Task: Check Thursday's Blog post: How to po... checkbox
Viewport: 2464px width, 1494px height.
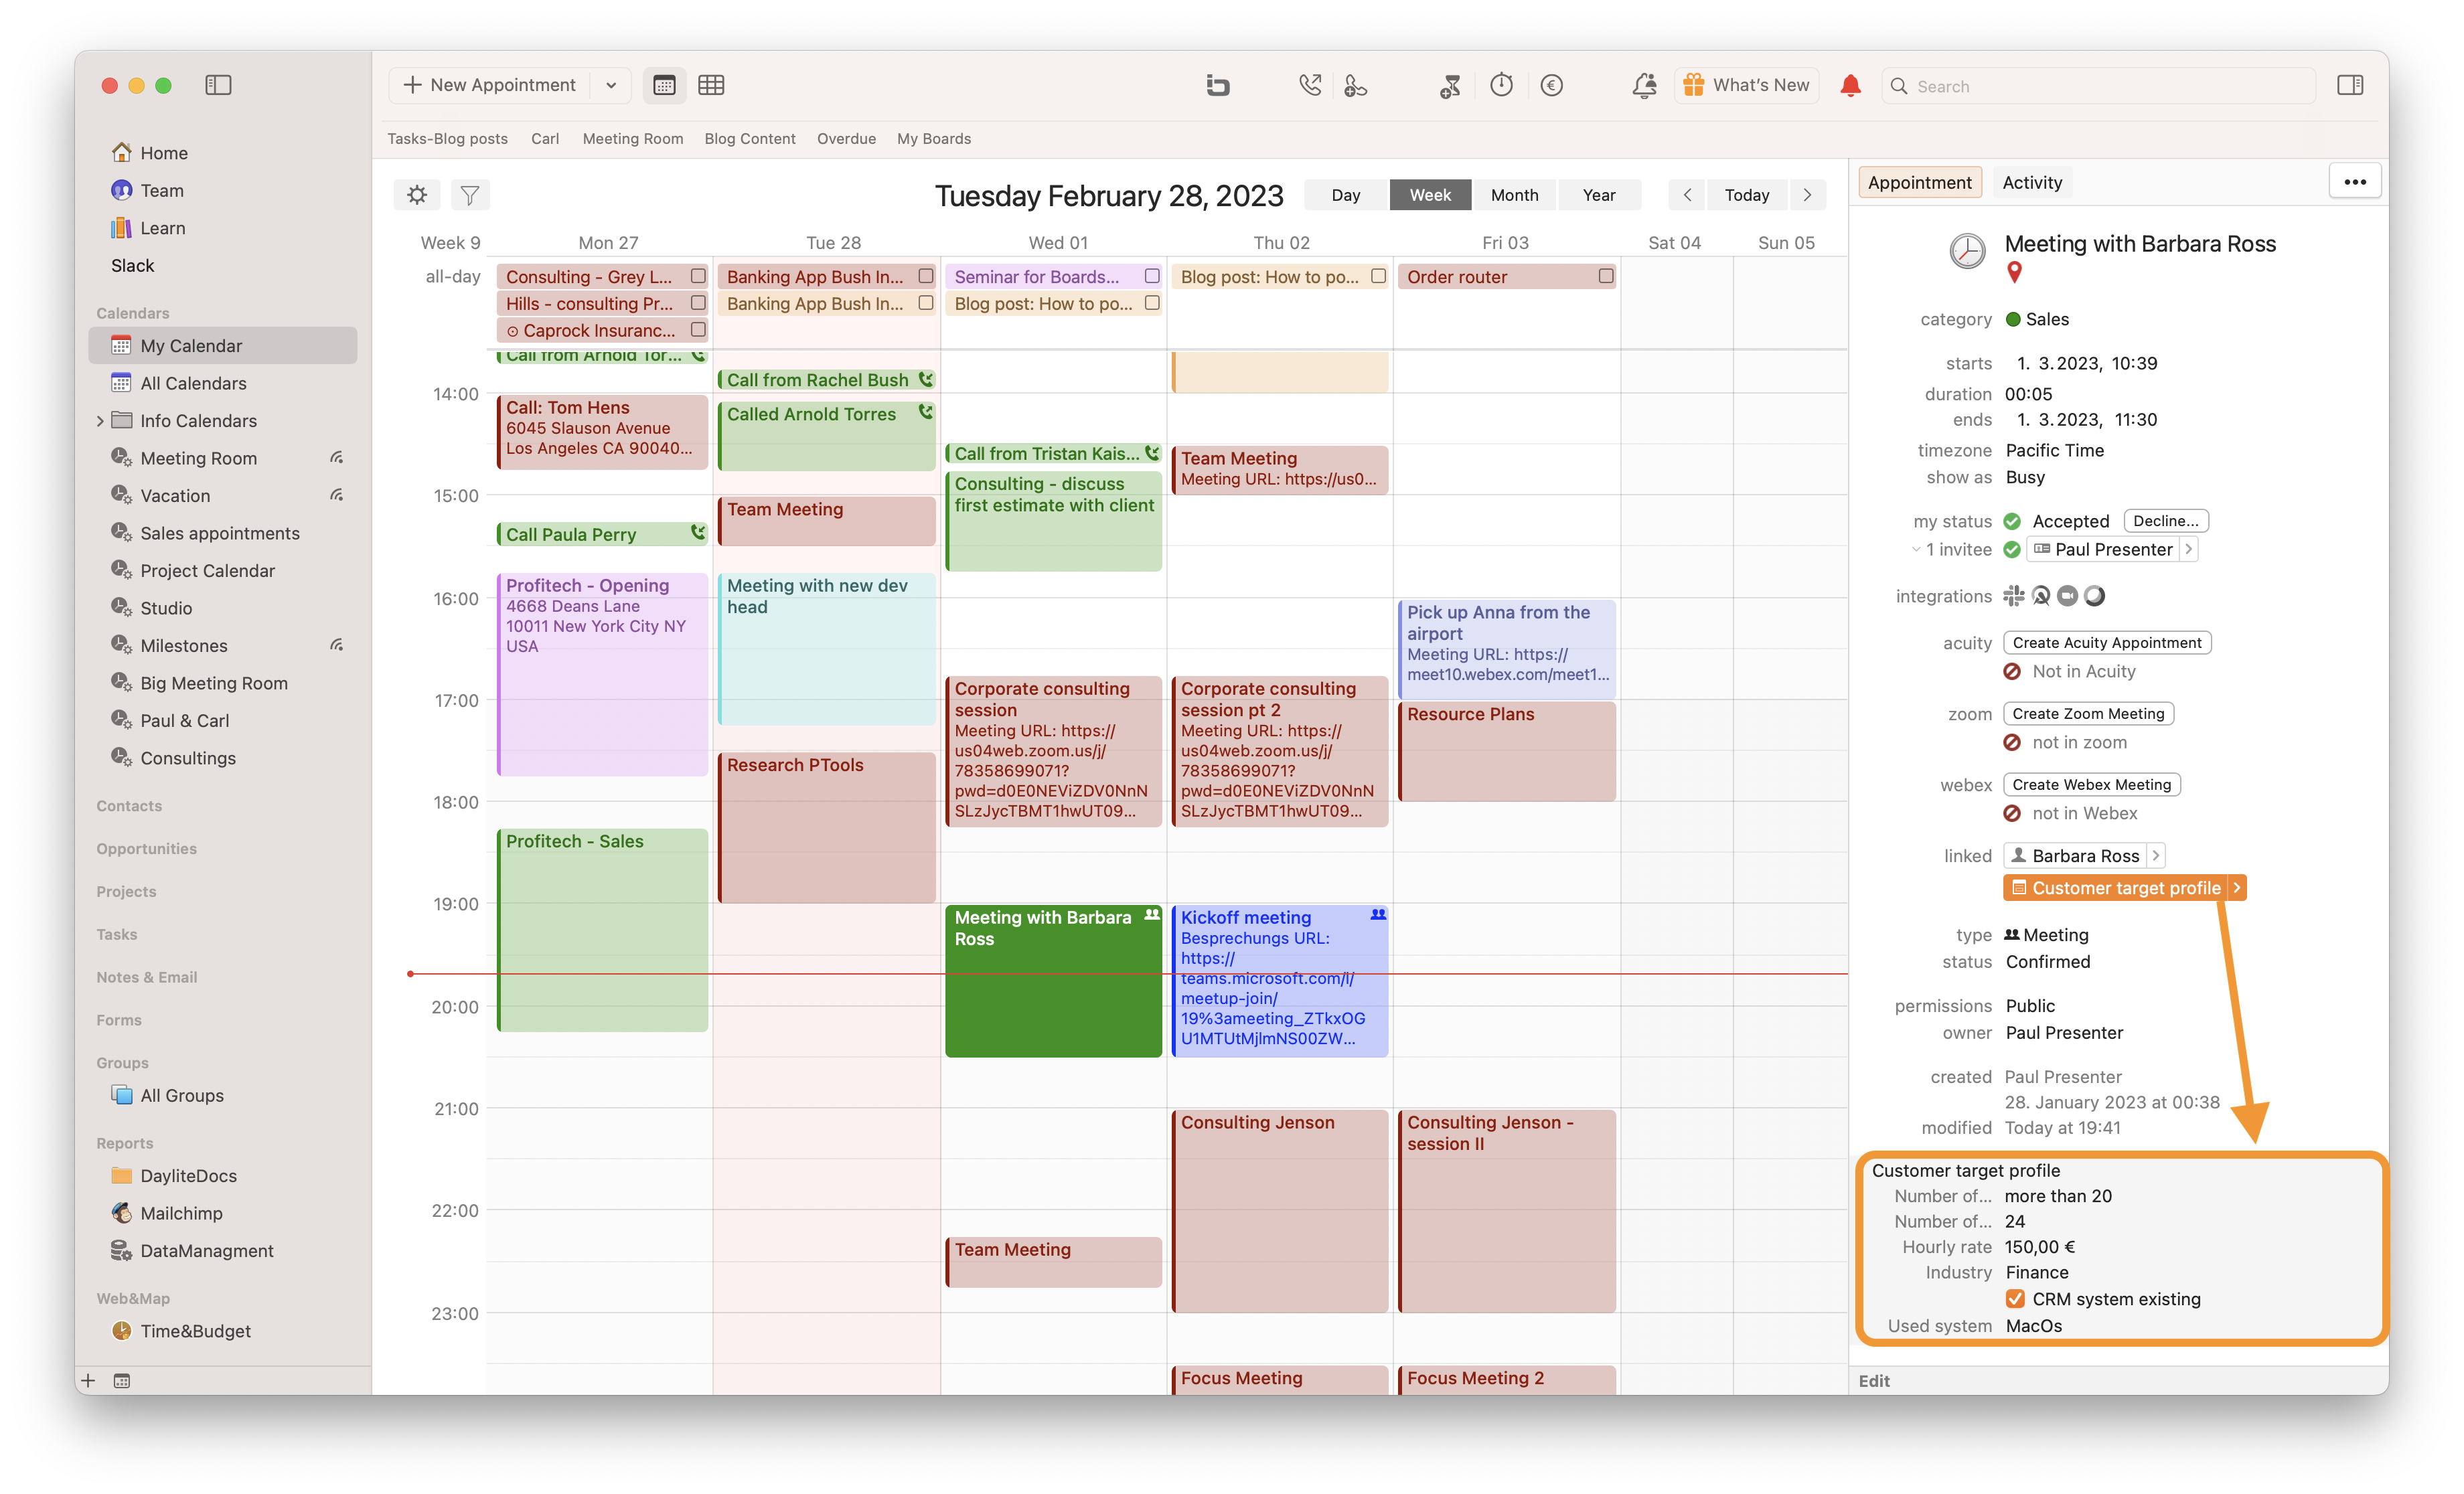Action: click(x=1378, y=275)
